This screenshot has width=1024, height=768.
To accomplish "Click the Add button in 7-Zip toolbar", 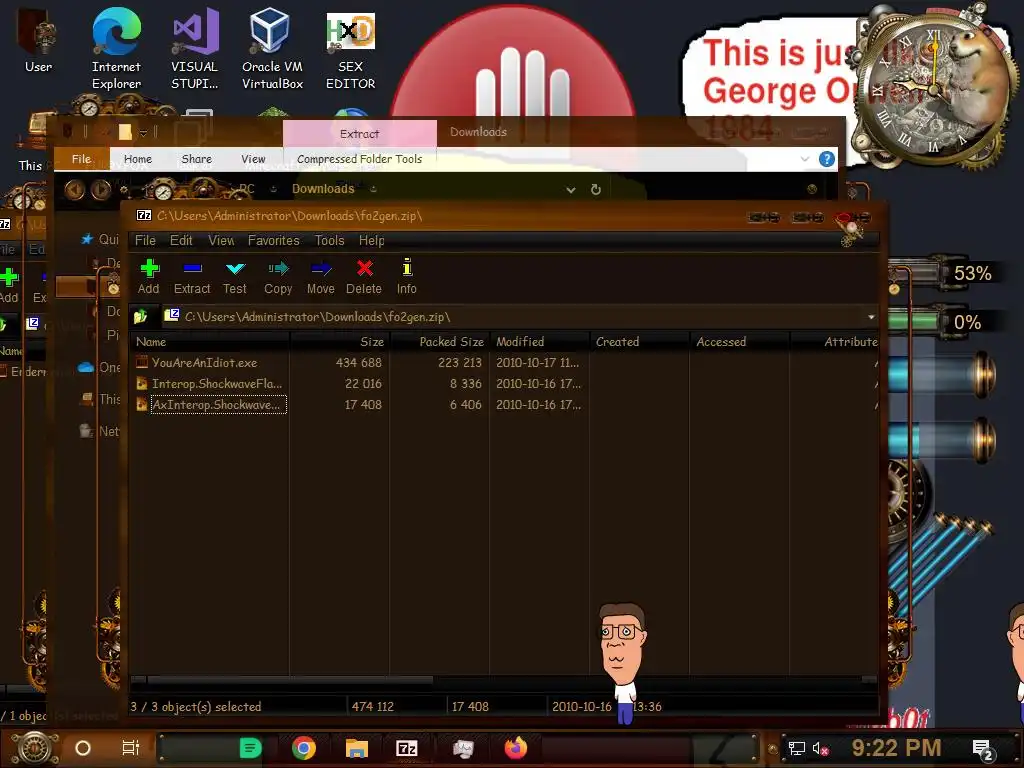I will pos(149,277).
